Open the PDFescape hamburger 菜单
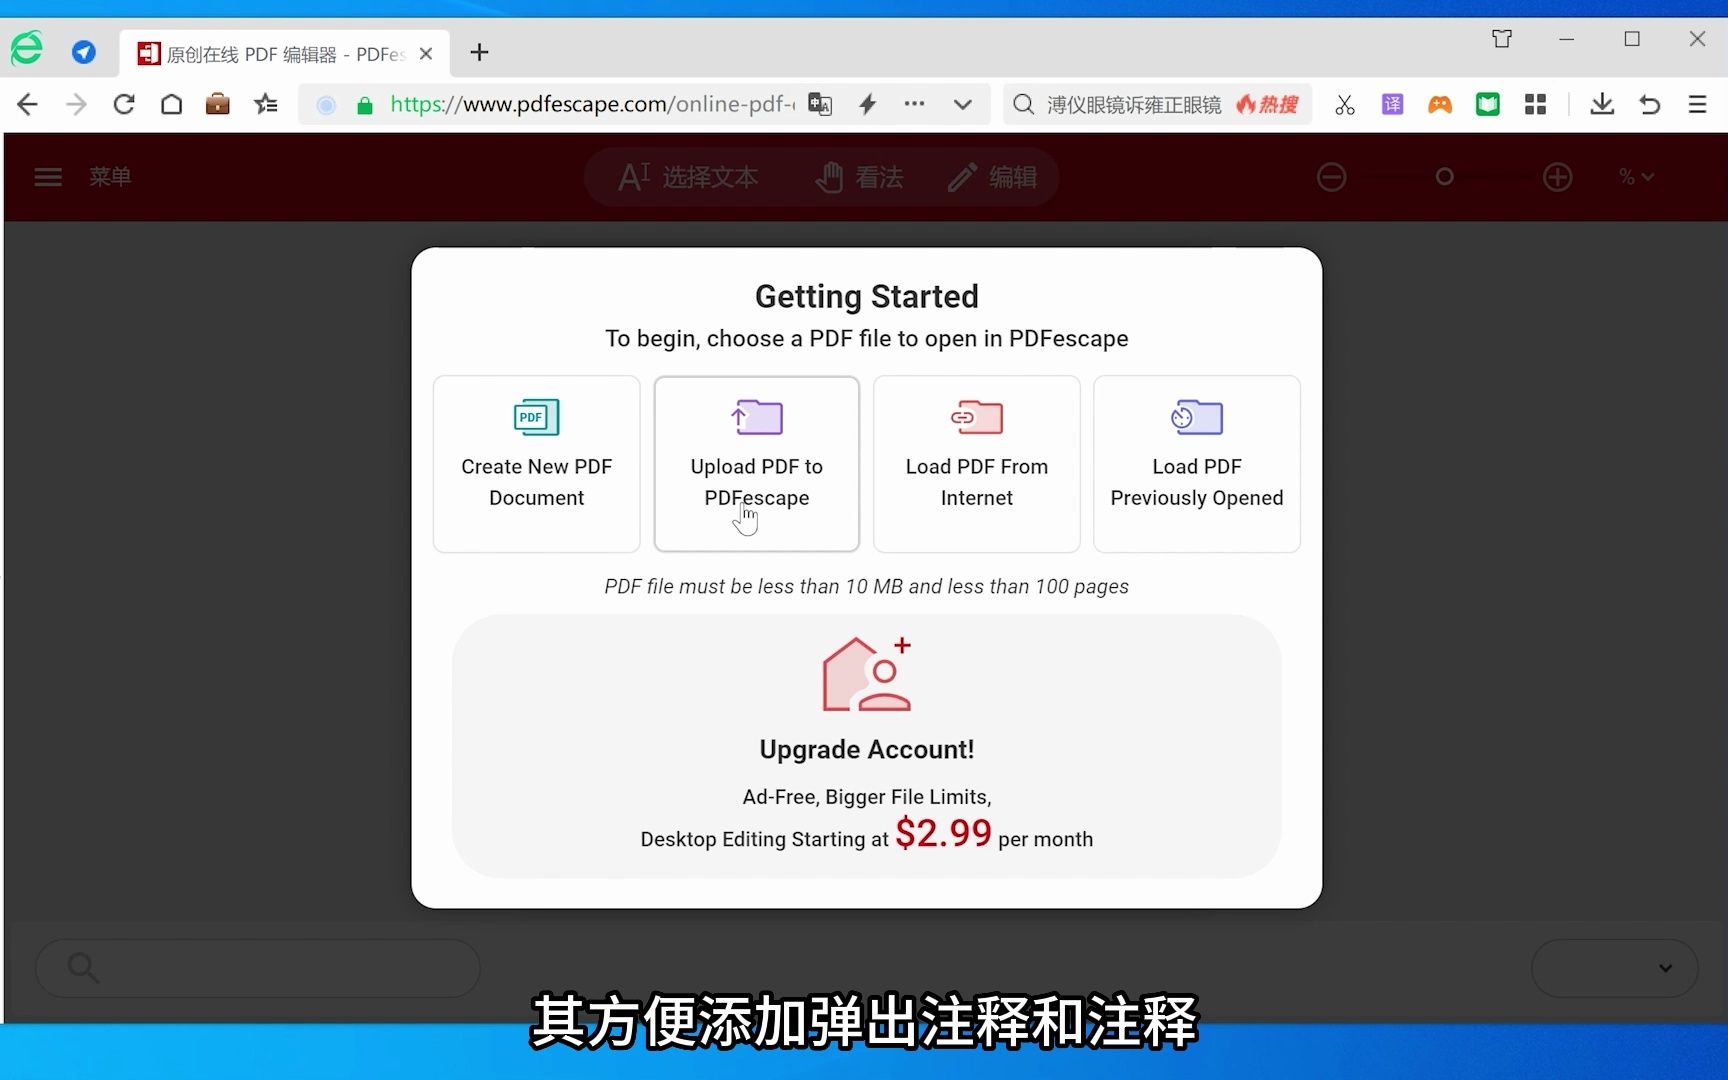The width and height of the screenshot is (1728, 1080). click(47, 176)
